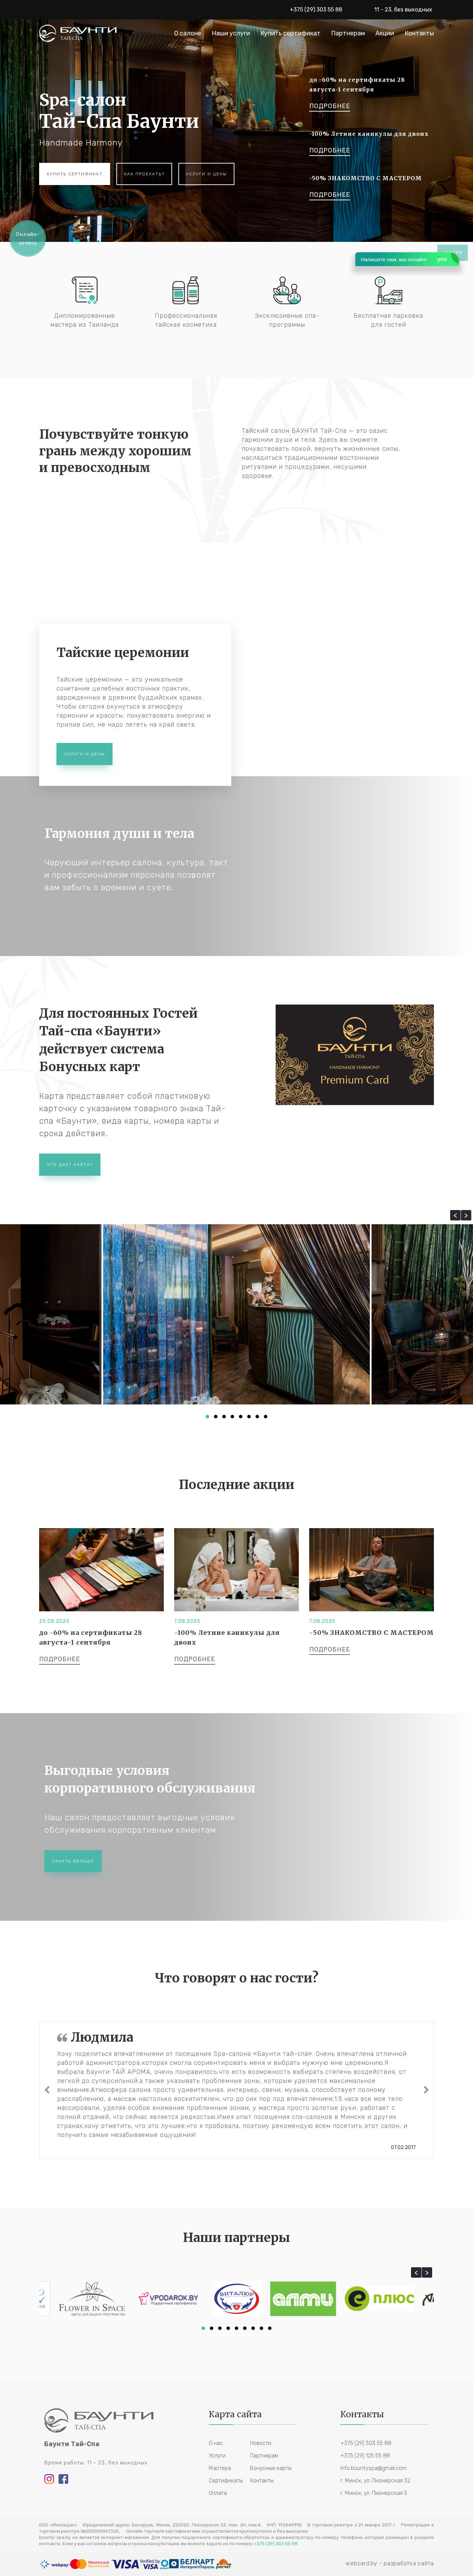
Task: Click the free parking icon
Action: point(388,290)
